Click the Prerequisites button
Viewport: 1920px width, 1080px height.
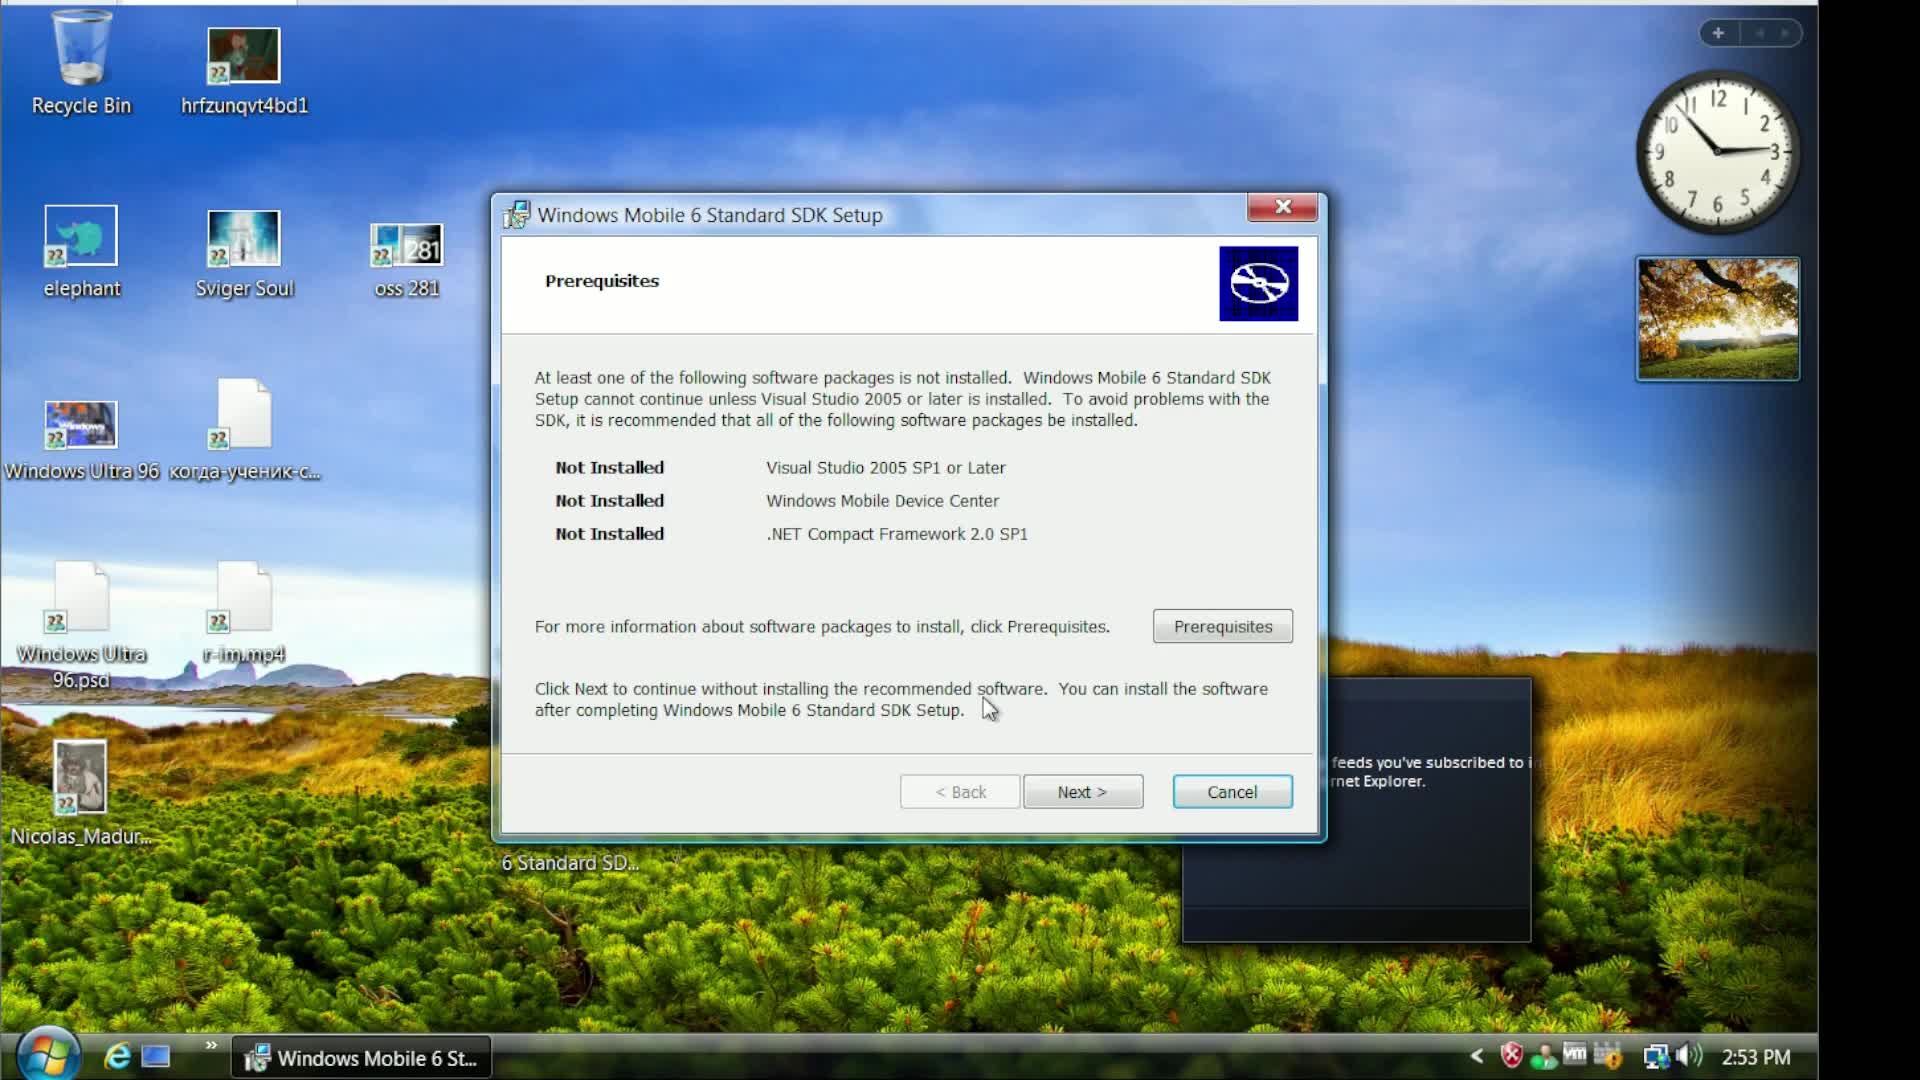pos(1222,626)
